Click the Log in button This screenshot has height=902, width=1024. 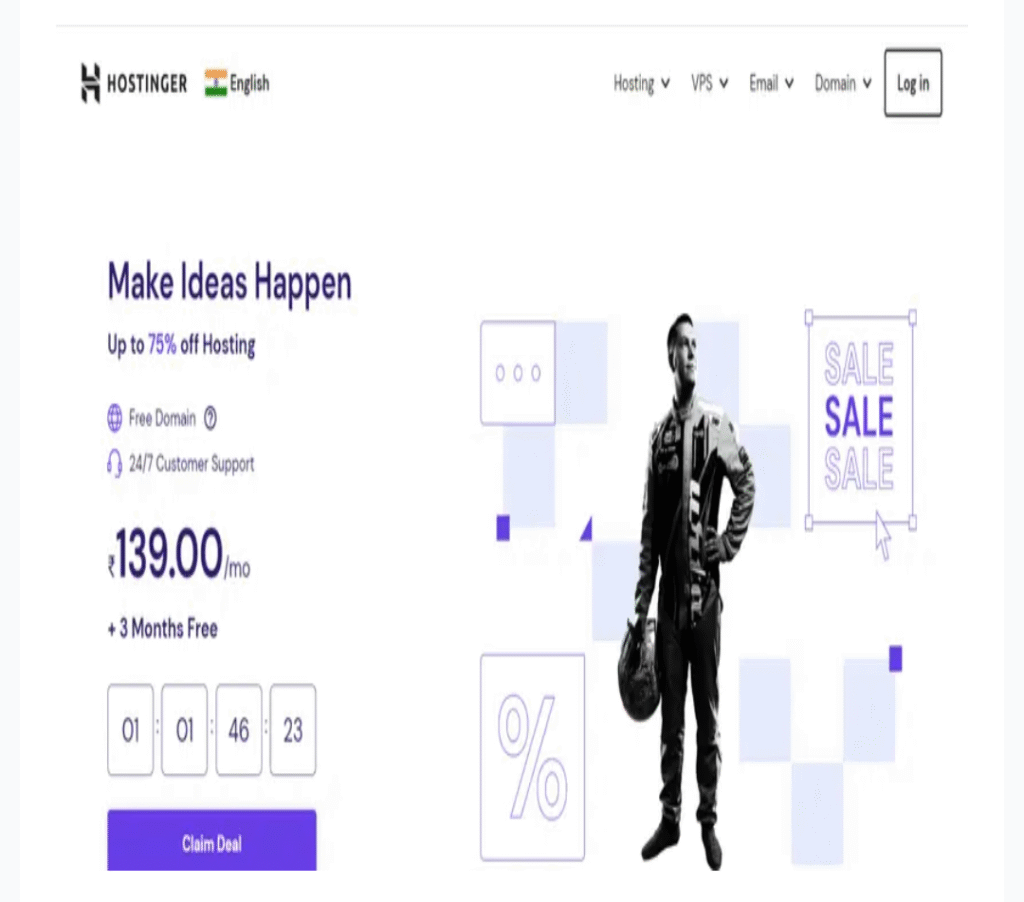click(x=913, y=83)
